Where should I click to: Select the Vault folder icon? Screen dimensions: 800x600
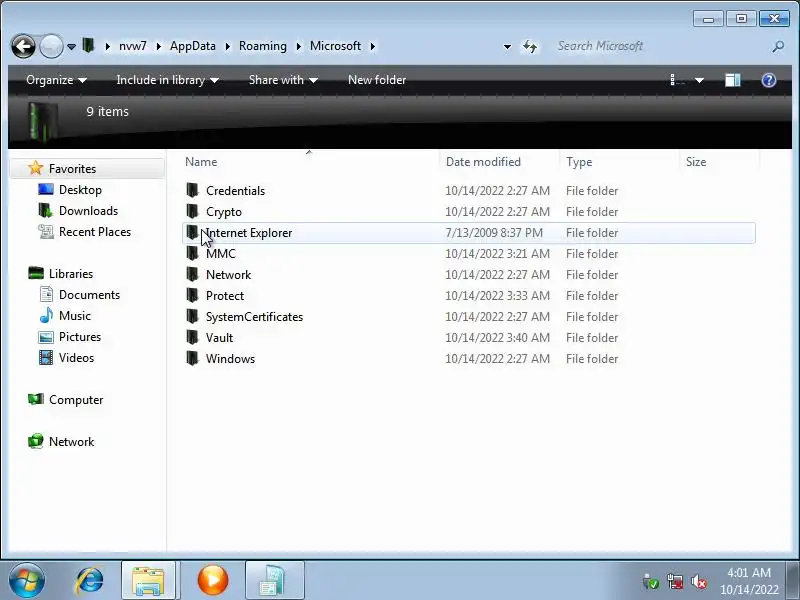coord(192,337)
